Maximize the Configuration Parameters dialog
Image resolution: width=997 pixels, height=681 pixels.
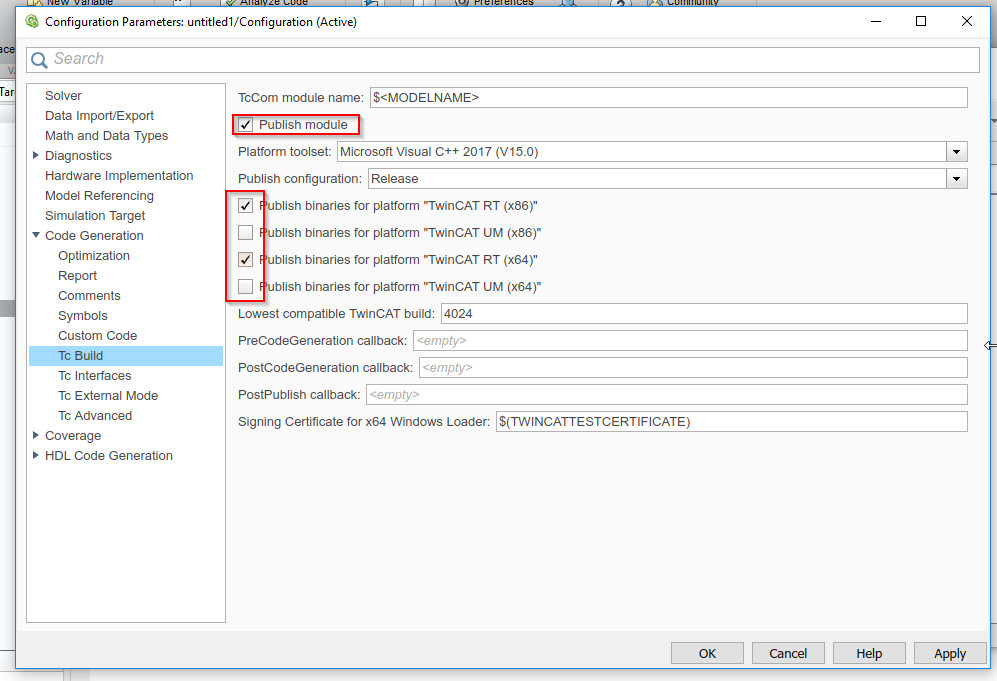point(921,22)
